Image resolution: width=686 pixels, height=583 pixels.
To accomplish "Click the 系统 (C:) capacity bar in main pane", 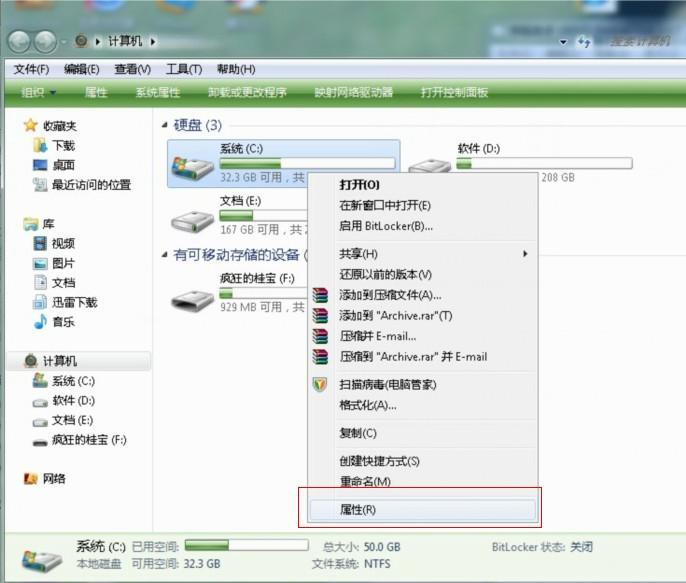I will pos(307,164).
